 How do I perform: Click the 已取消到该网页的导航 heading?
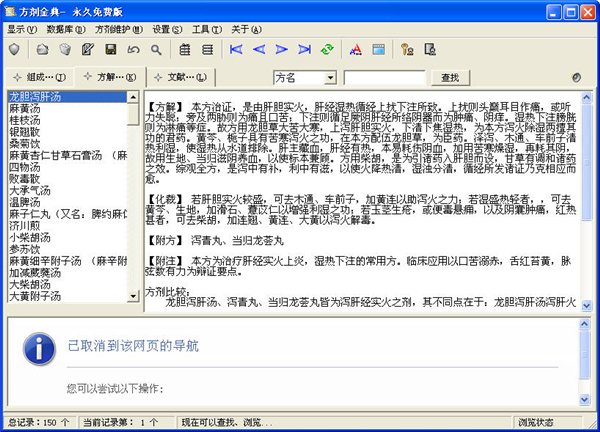tap(133, 346)
